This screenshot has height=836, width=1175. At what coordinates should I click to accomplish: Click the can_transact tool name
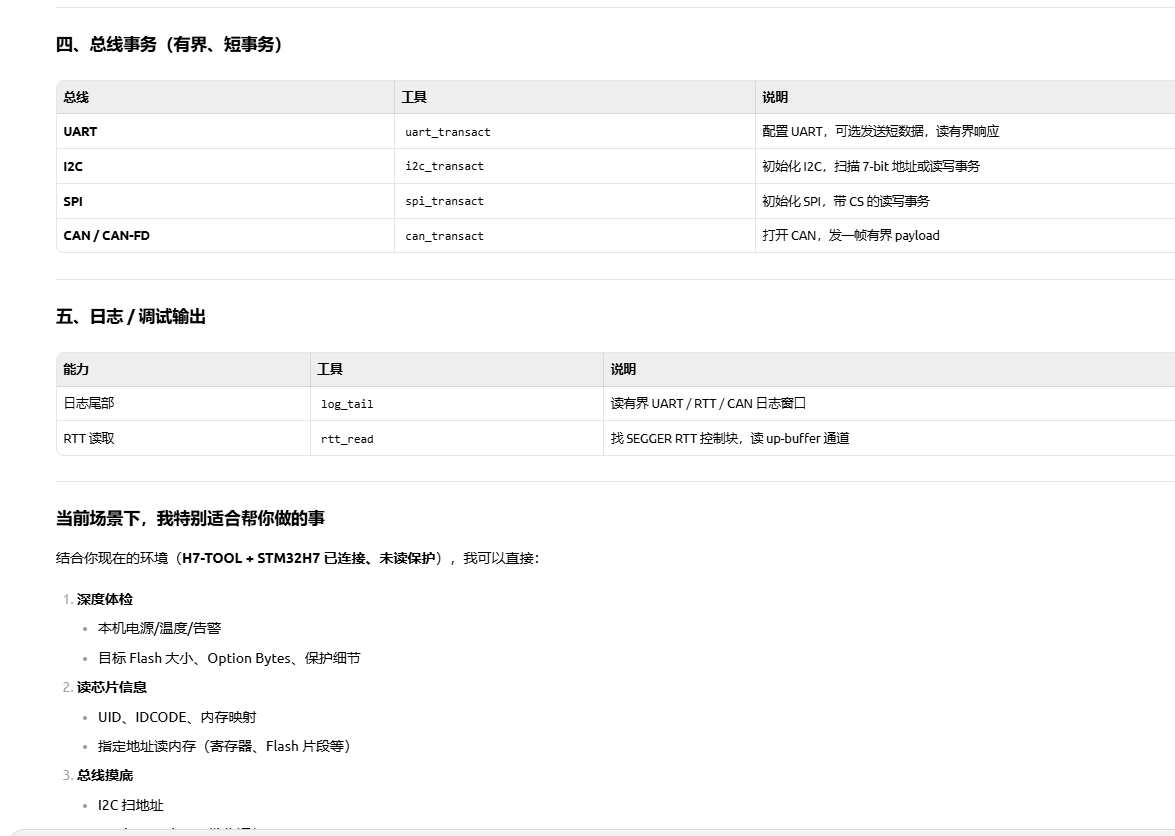(x=444, y=236)
